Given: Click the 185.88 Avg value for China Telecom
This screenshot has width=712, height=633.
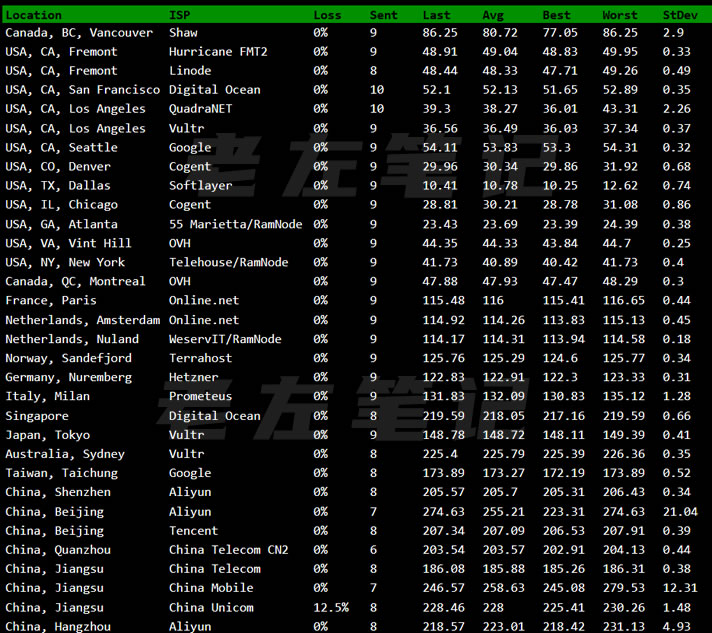Looking at the screenshot, I should pyautogui.click(x=503, y=569).
